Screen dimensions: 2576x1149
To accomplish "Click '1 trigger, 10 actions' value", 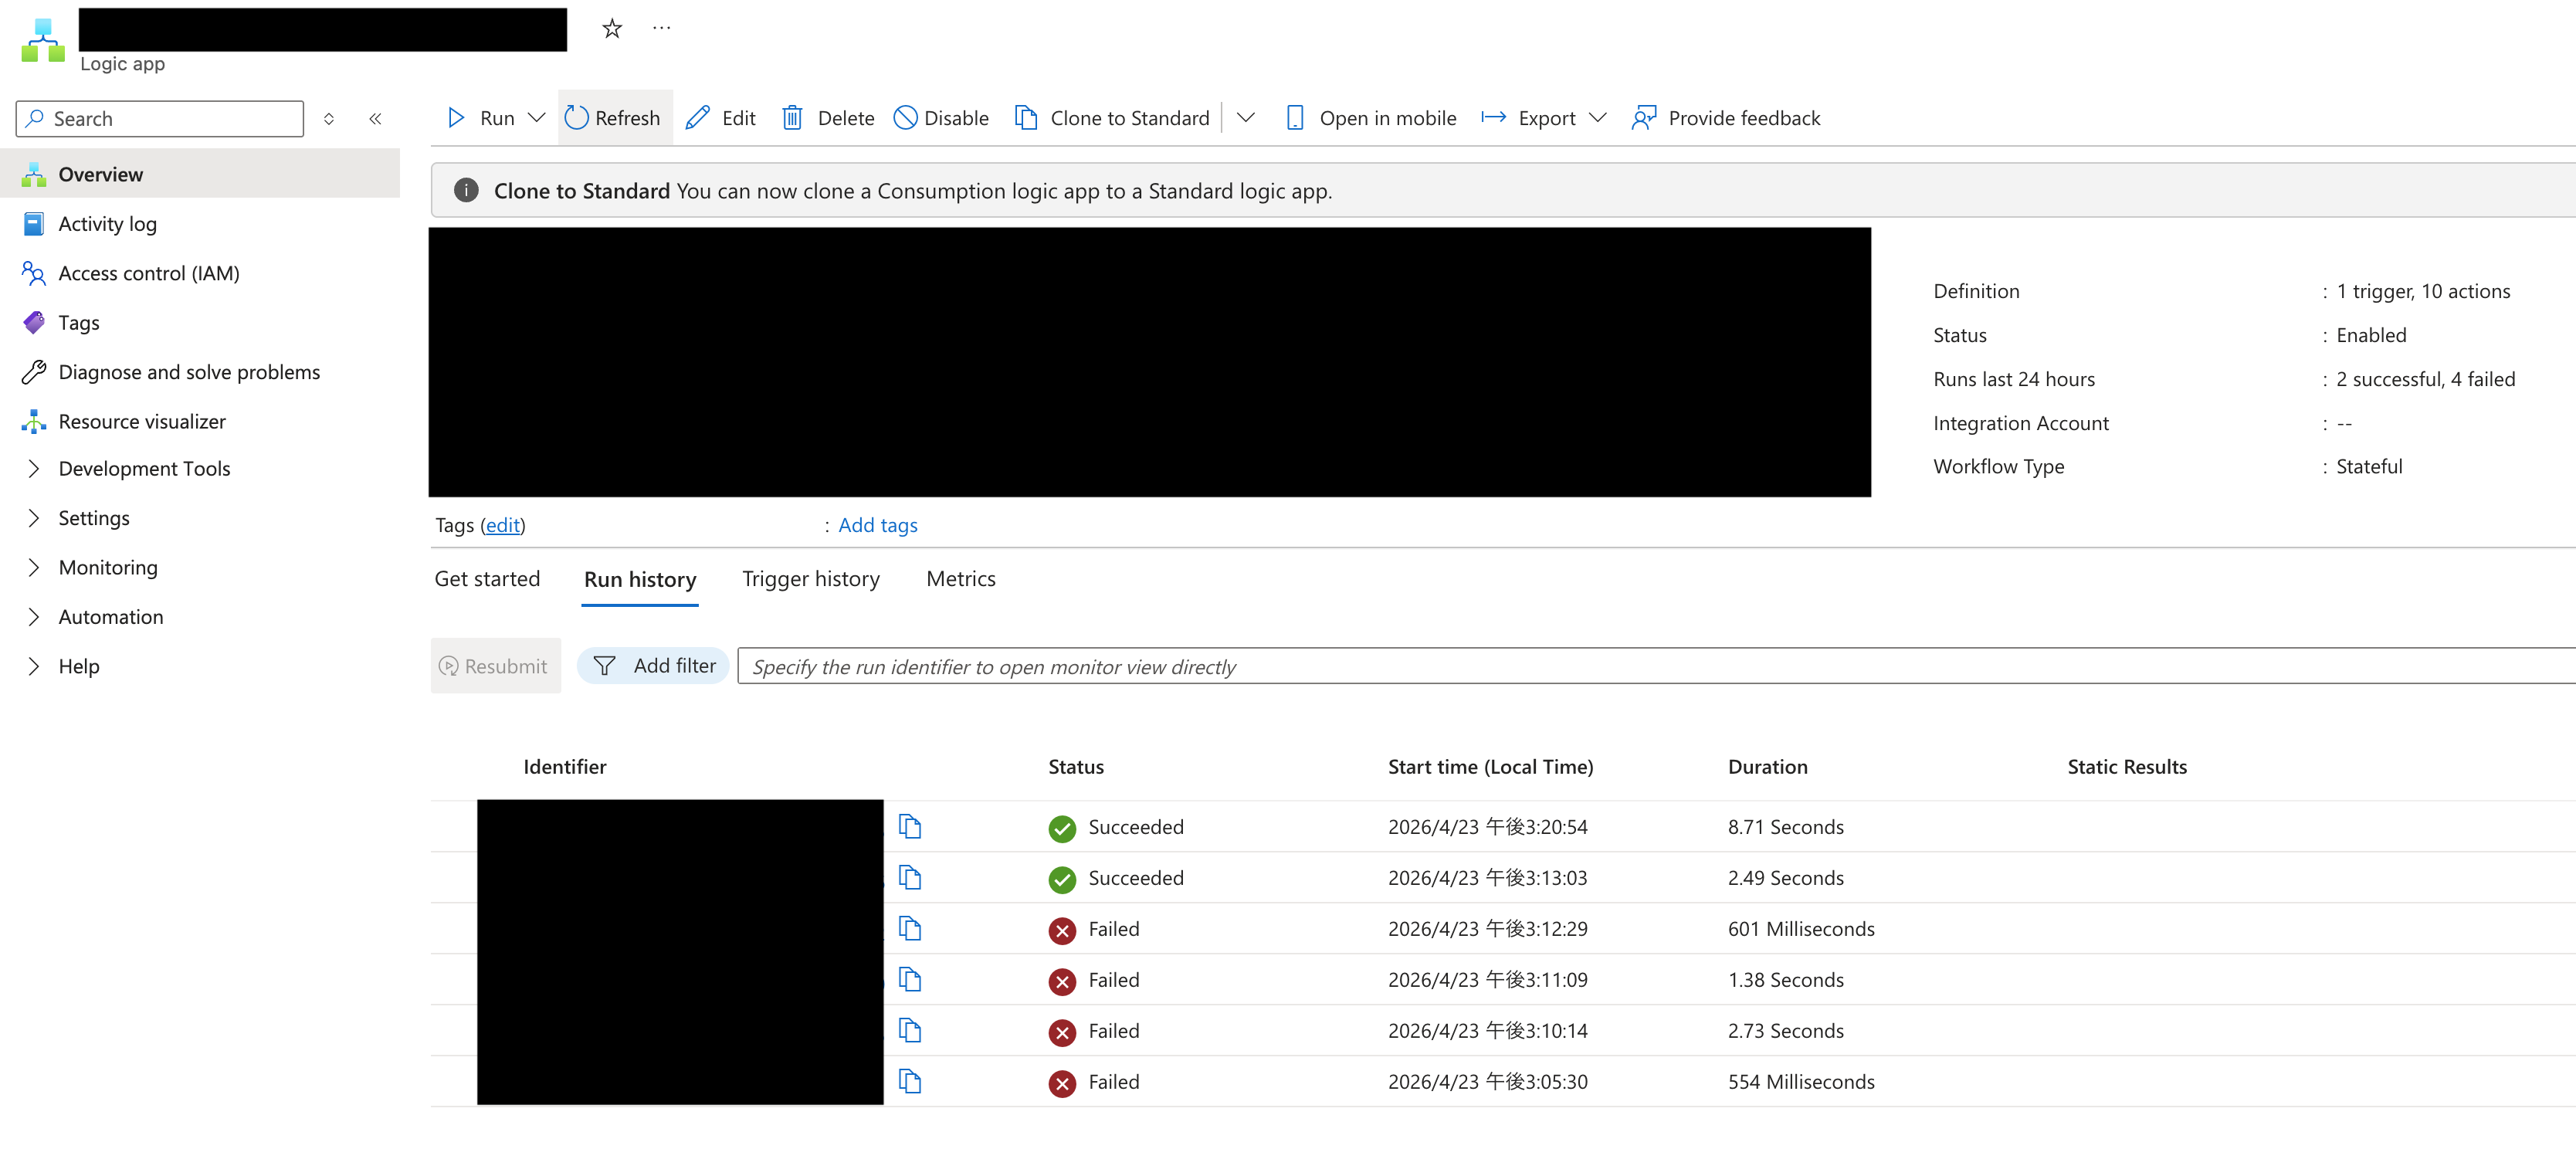I will (x=2423, y=291).
